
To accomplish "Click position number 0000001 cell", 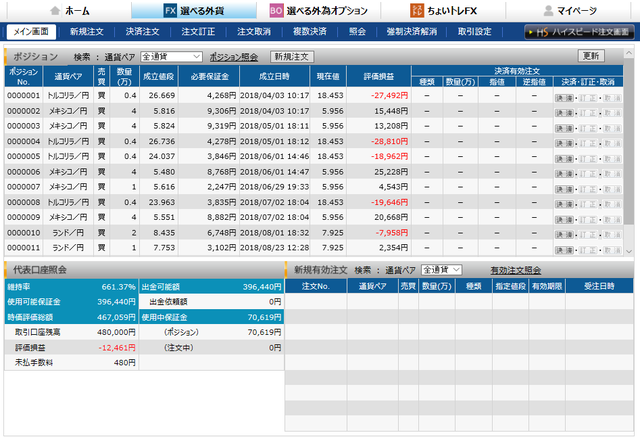I will point(24,95).
